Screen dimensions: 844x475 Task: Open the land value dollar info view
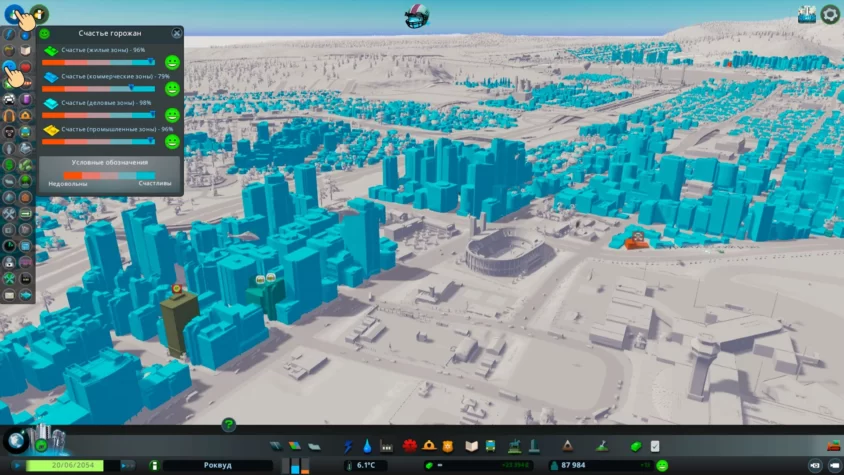point(9,165)
